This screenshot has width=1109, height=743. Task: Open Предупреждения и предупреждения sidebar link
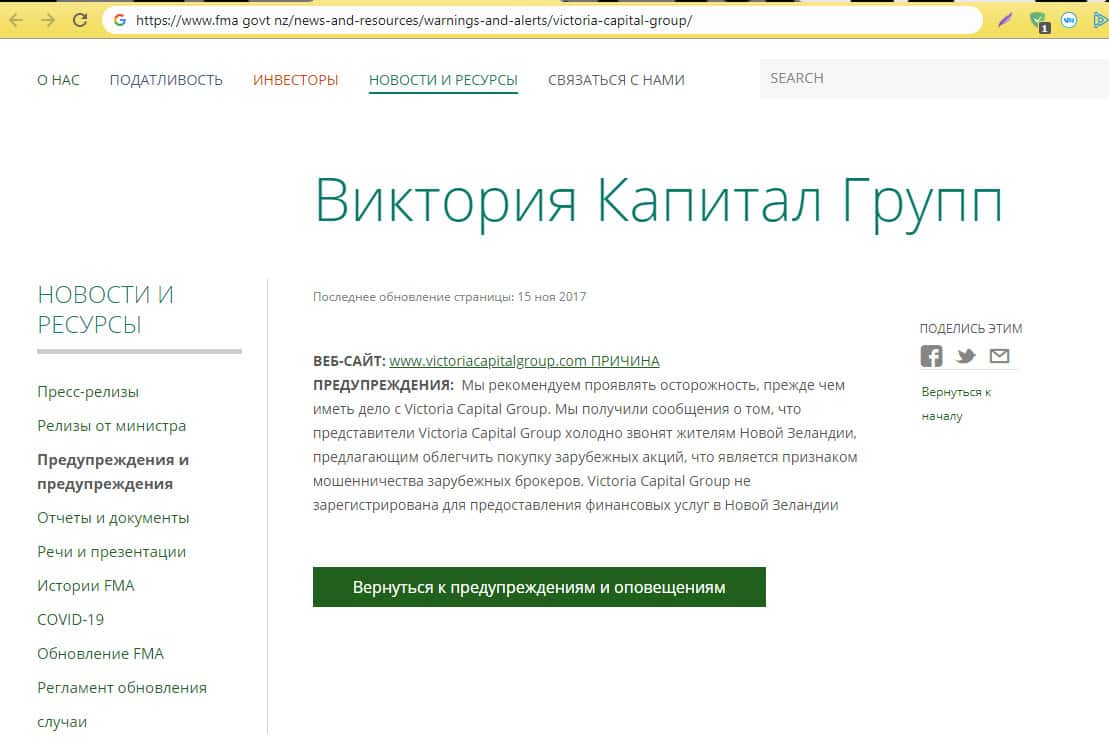[x=113, y=472]
